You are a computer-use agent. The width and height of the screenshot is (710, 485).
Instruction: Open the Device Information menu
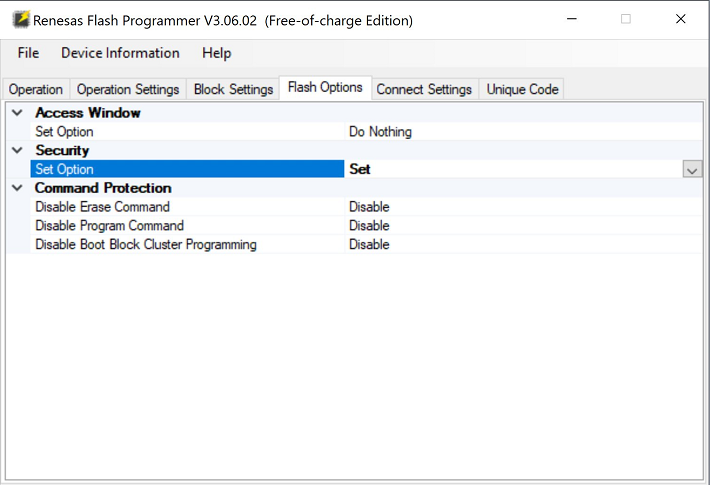point(120,53)
